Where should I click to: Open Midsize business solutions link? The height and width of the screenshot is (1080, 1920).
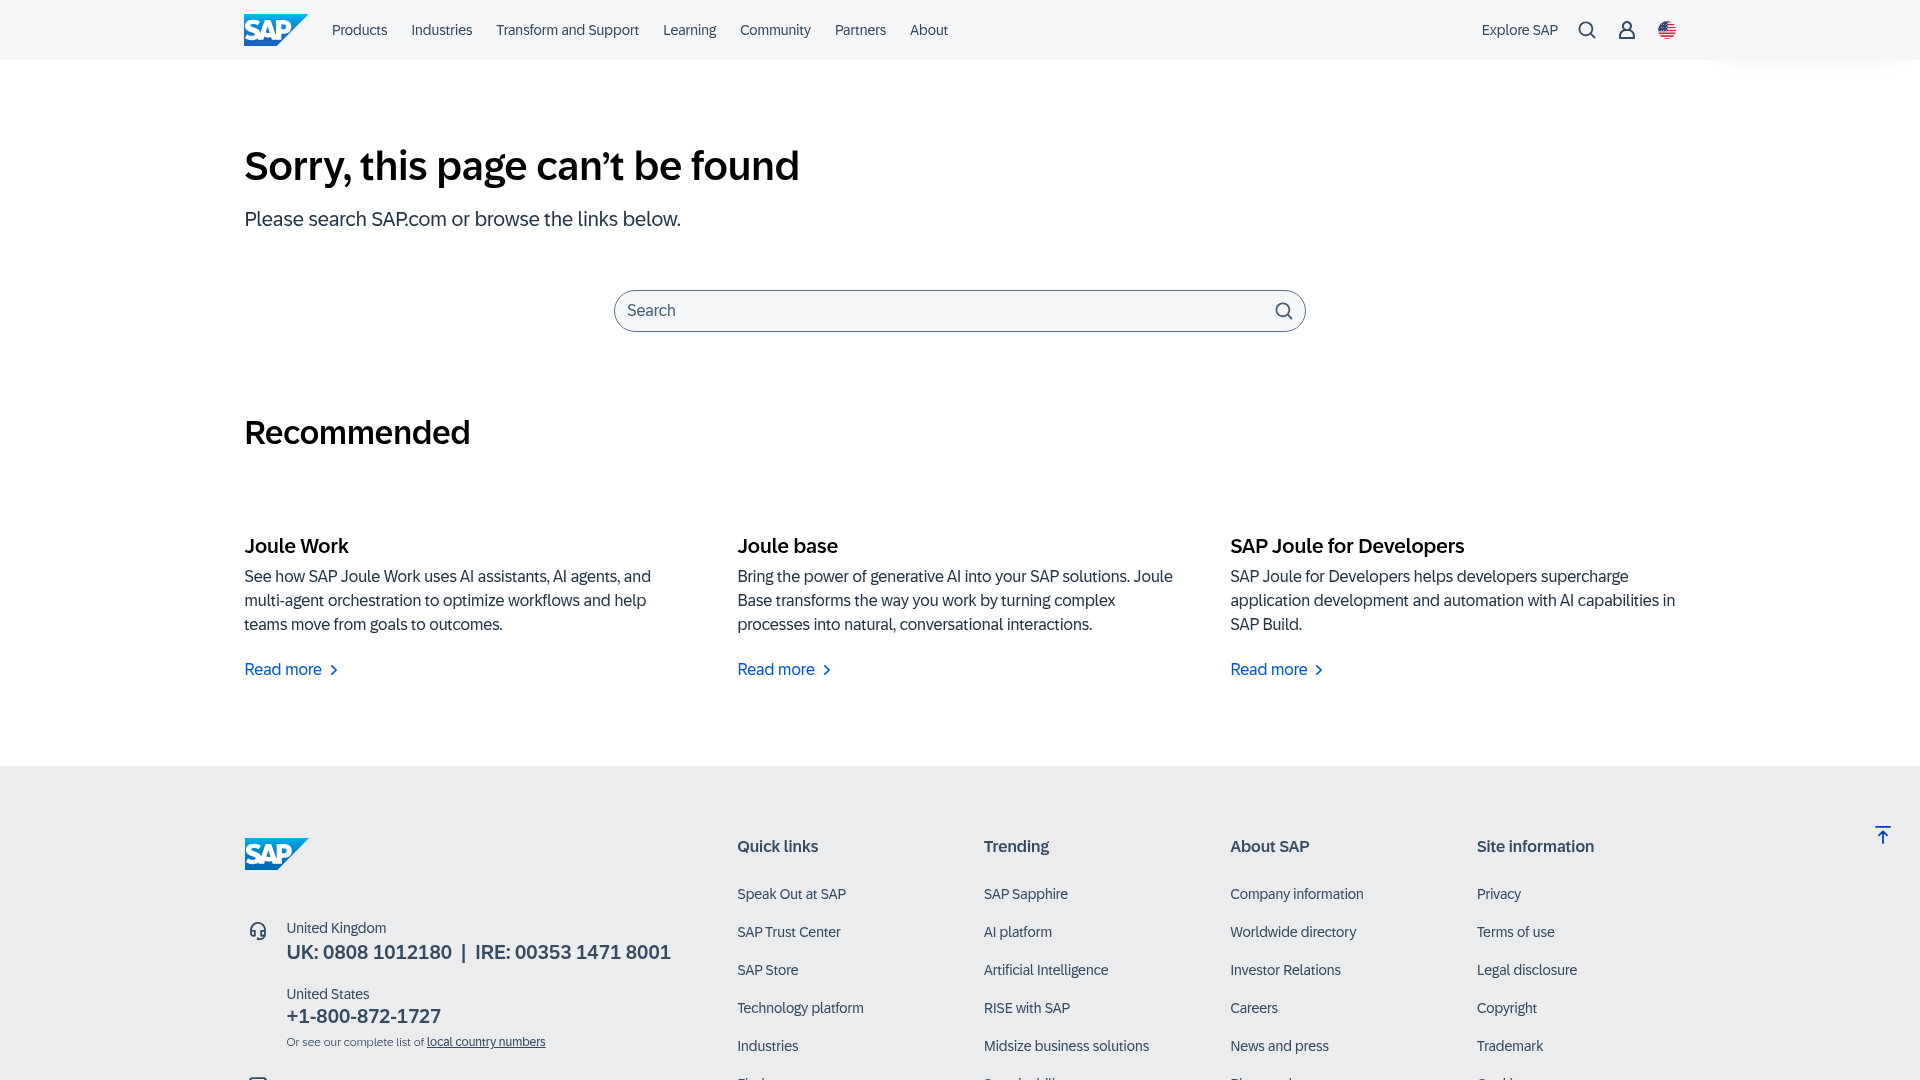pyautogui.click(x=1066, y=1046)
